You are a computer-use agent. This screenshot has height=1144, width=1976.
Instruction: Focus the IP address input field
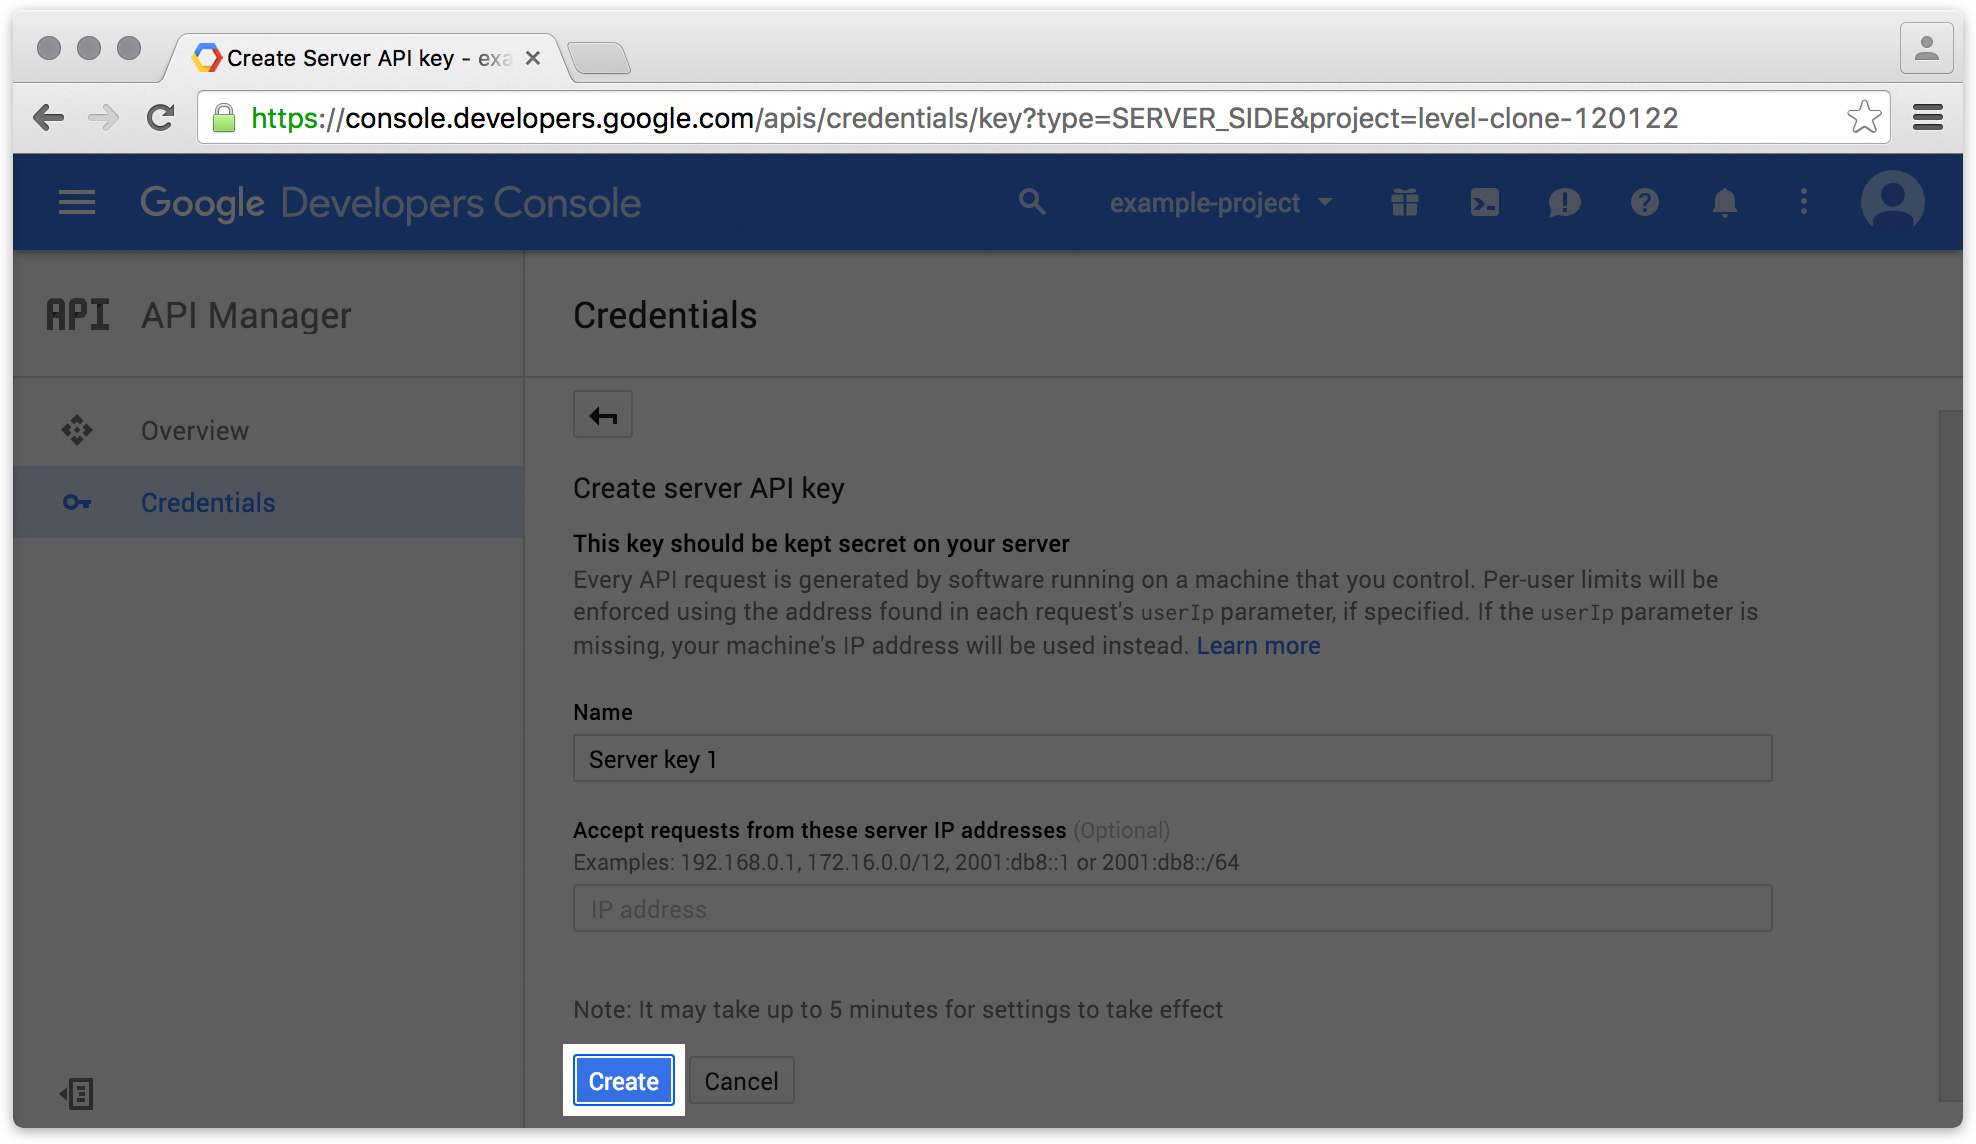pos(1172,909)
